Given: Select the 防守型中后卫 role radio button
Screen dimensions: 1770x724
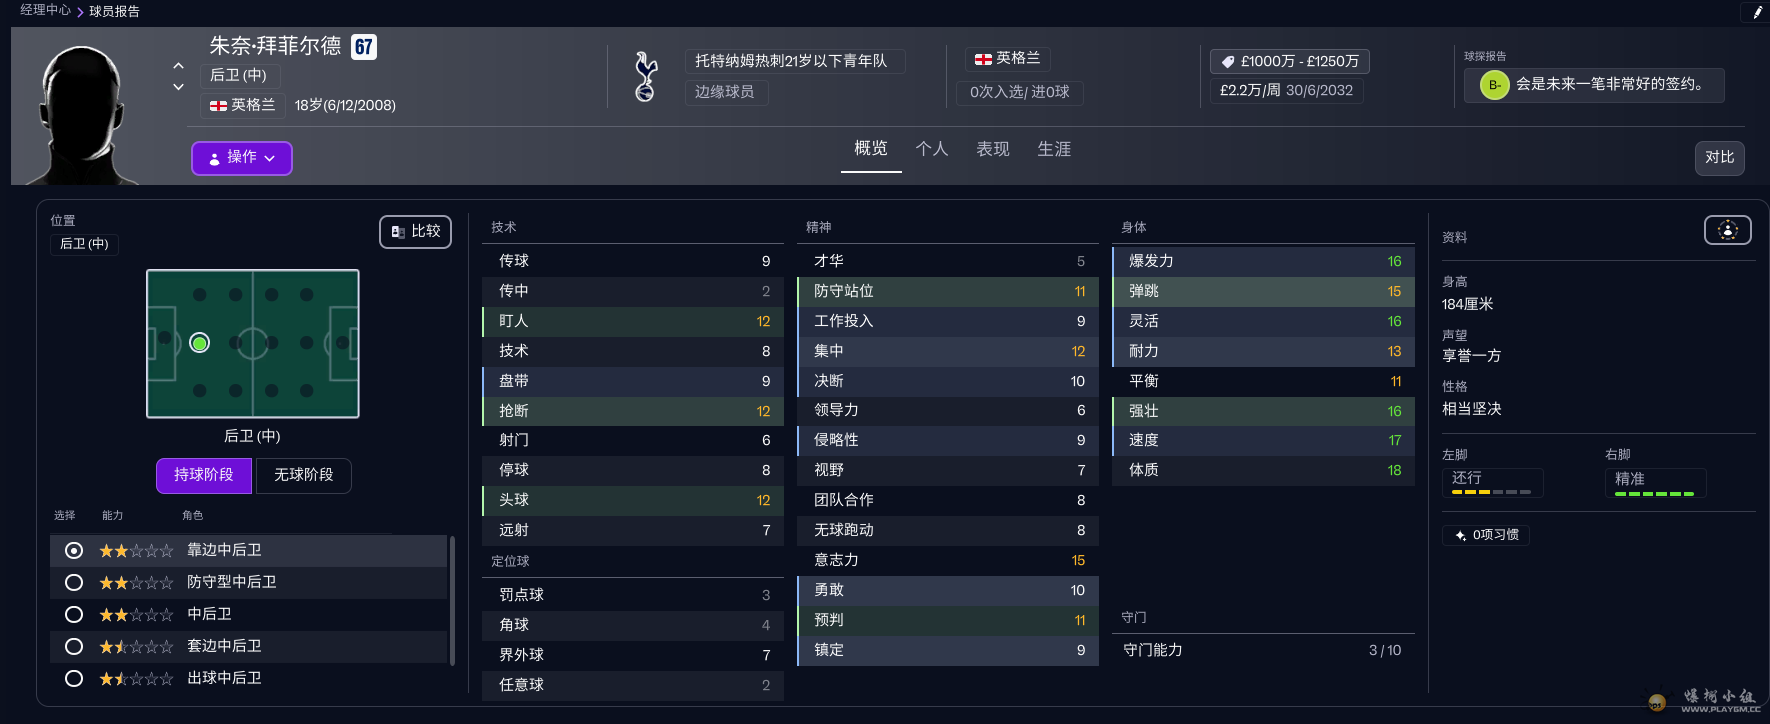Looking at the screenshot, I should 74,582.
